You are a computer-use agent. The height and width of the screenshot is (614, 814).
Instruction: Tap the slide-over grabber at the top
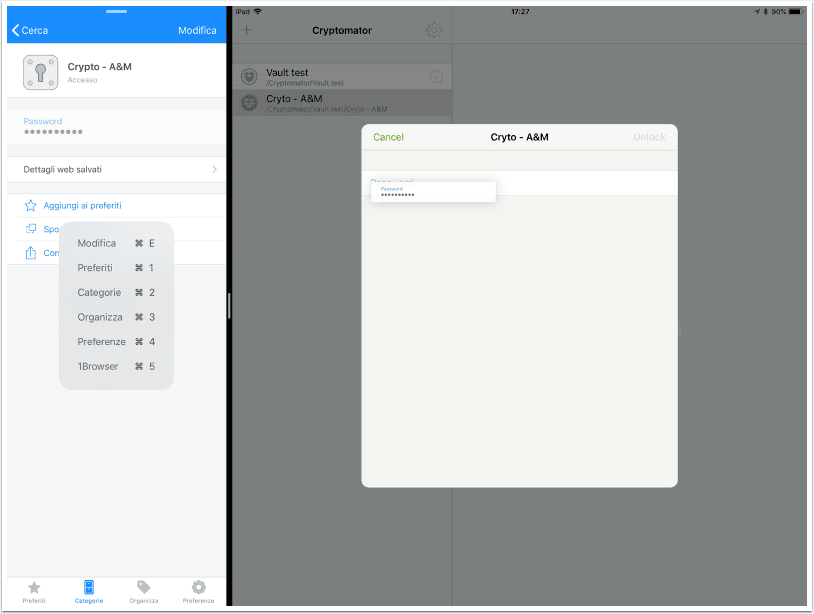click(x=116, y=11)
